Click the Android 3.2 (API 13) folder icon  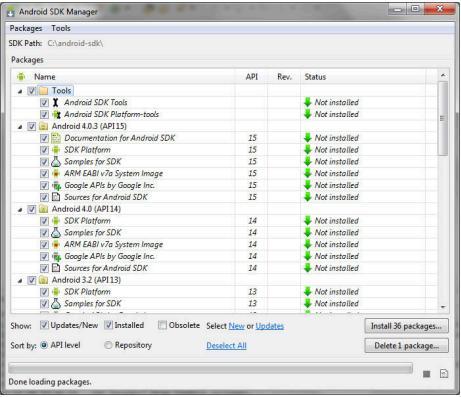44,280
